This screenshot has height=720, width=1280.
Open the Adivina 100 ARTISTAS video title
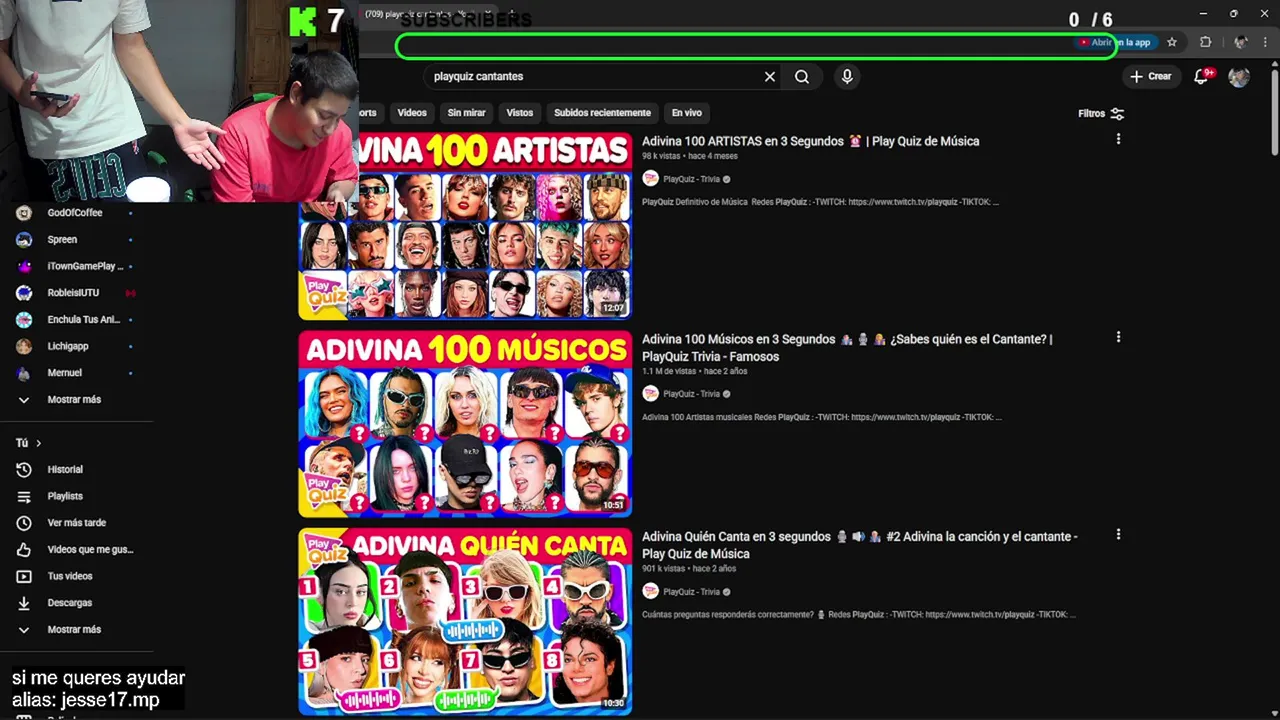pyautogui.click(x=811, y=141)
